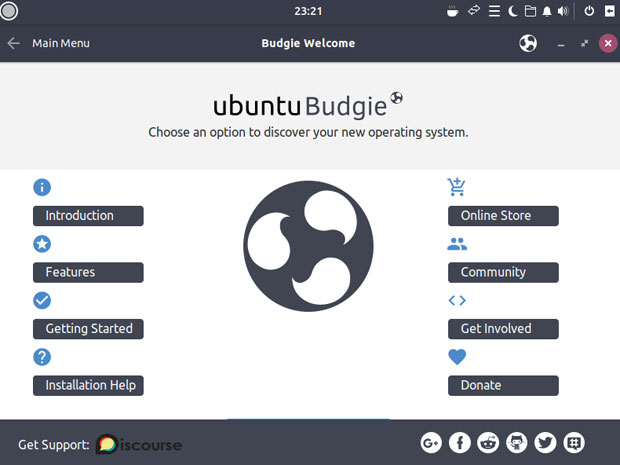Open the Google Plus social link
The image size is (620, 465).
pyautogui.click(x=431, y=443)
